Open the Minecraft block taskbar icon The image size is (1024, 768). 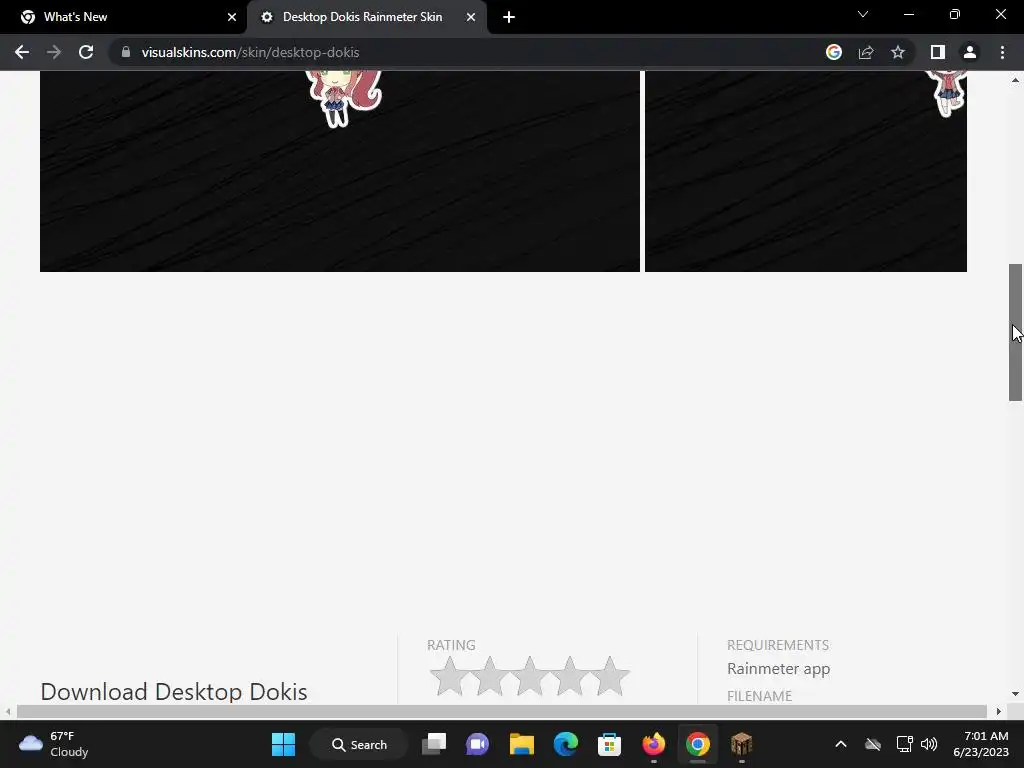click(741, 744)
